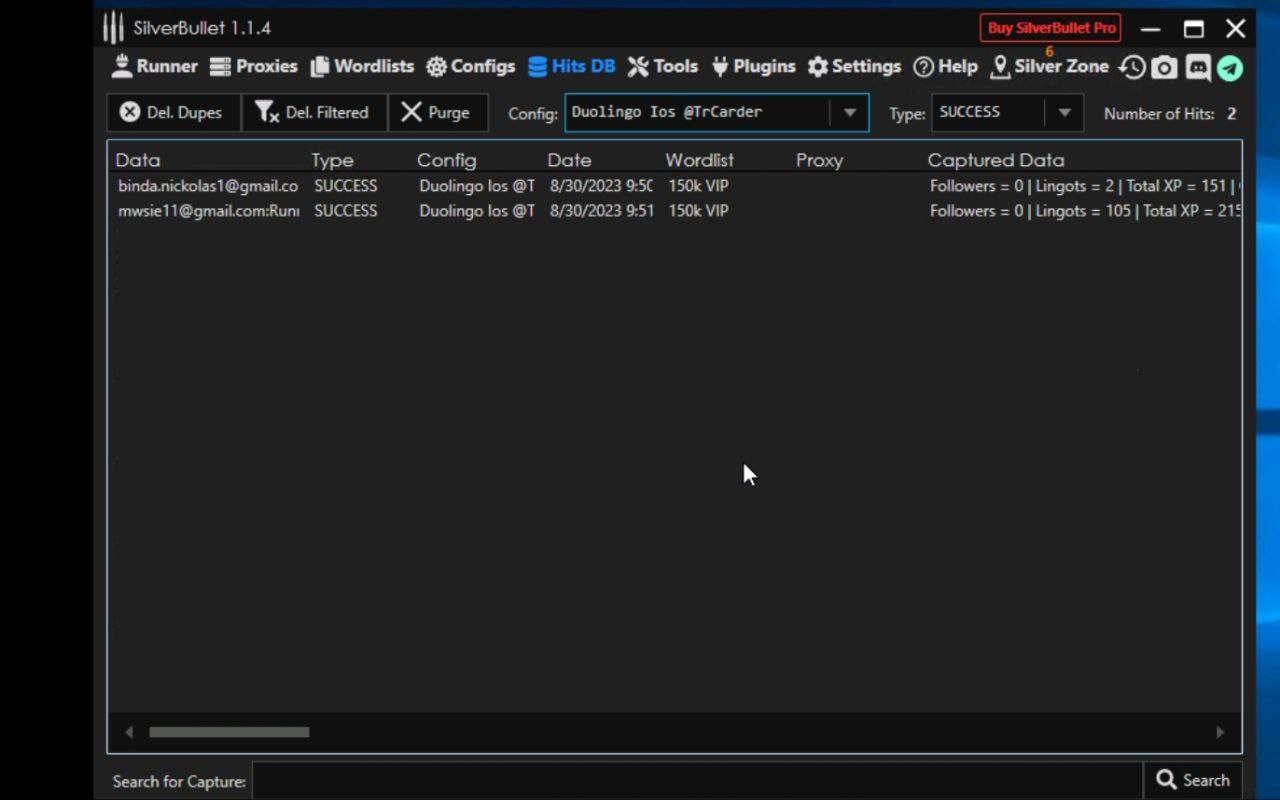Focus the Search for Capture input field
This screenshot has height=800, width=1280.
pyautogui.click(x=697, y=781)
